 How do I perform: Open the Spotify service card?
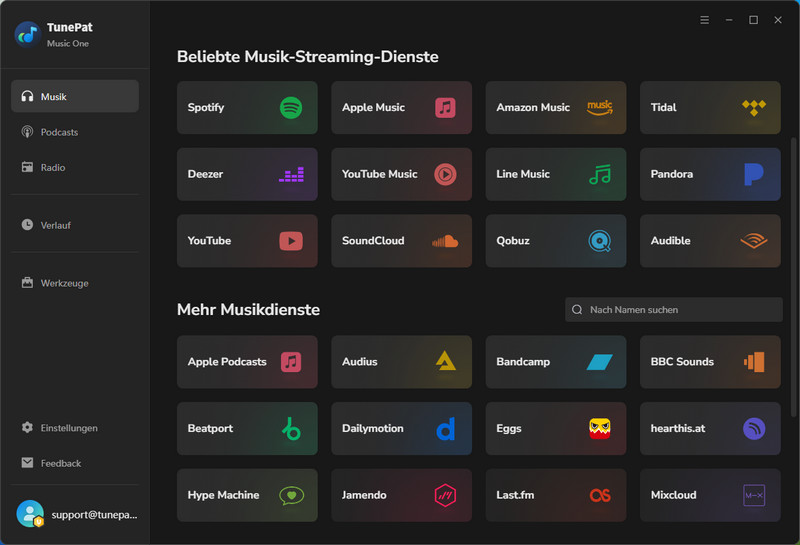click(x=247, y=108)
